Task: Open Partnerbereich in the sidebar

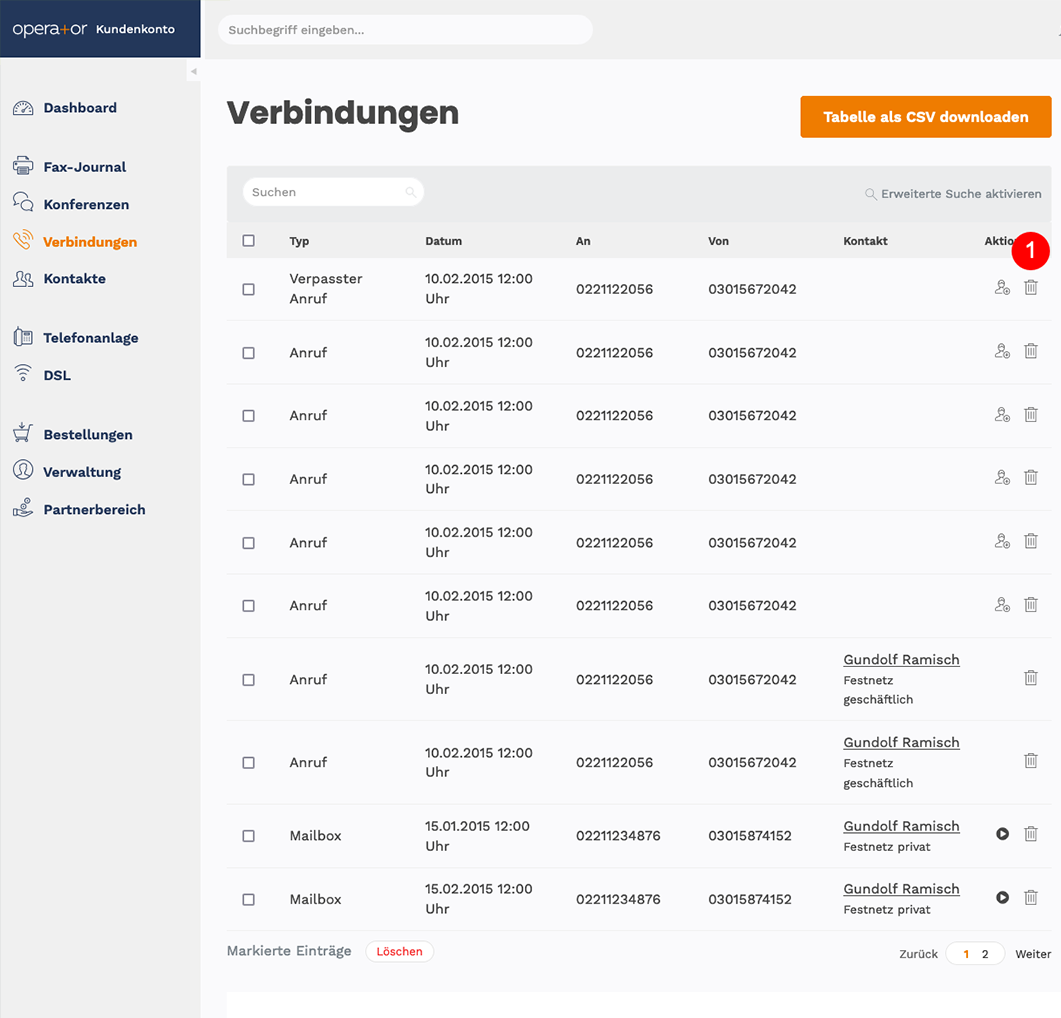Action: coord(94,510)
